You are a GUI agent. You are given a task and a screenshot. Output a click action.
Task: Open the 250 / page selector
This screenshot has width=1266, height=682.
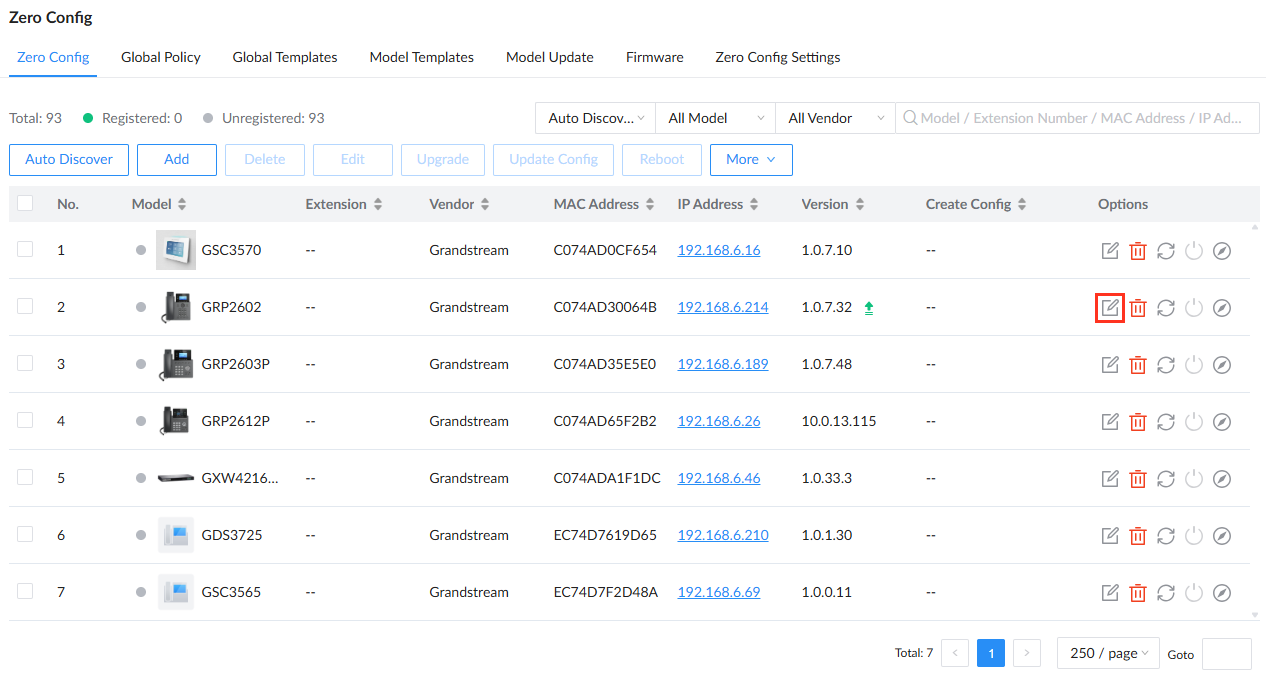pos(1108,653)
